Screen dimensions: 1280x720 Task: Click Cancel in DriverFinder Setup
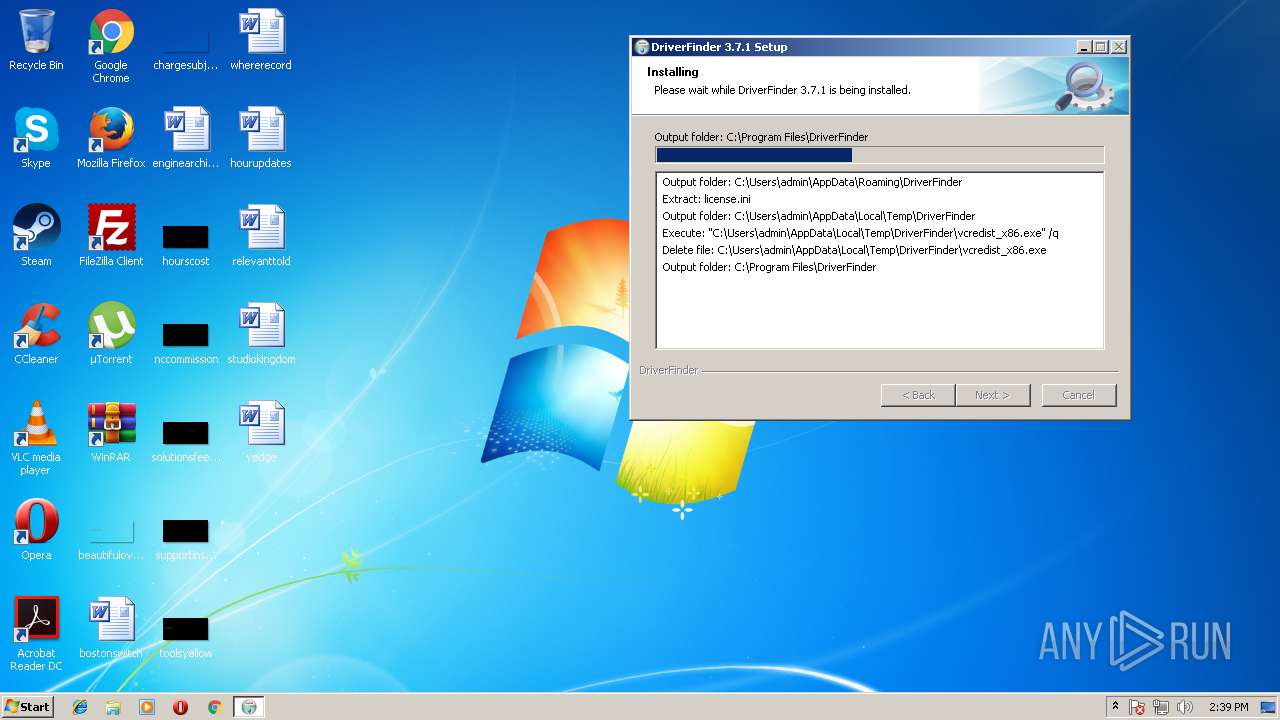pos(1078,395)
